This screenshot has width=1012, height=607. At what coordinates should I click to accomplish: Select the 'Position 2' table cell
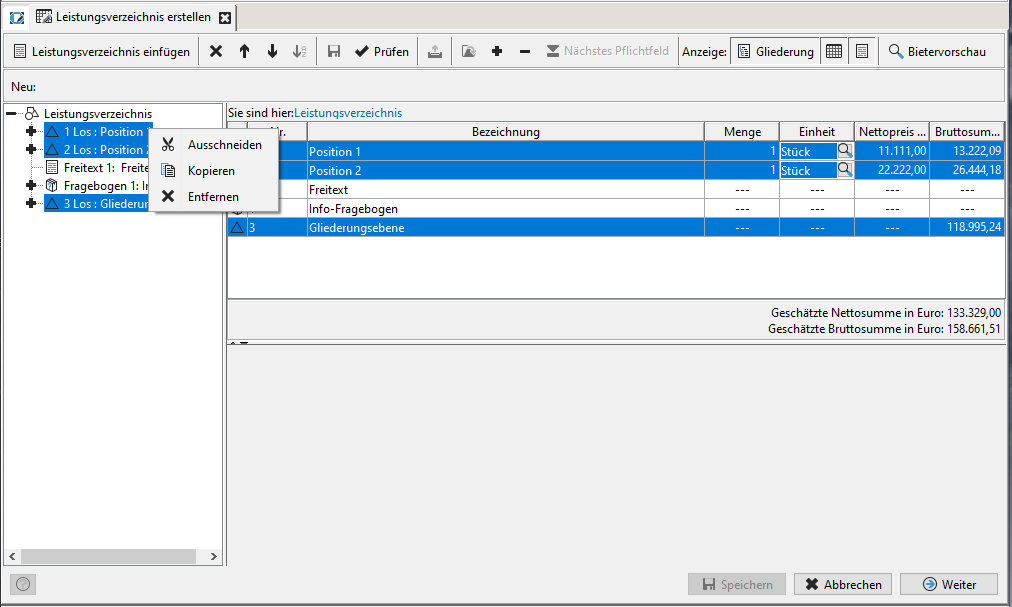(505, 170)
